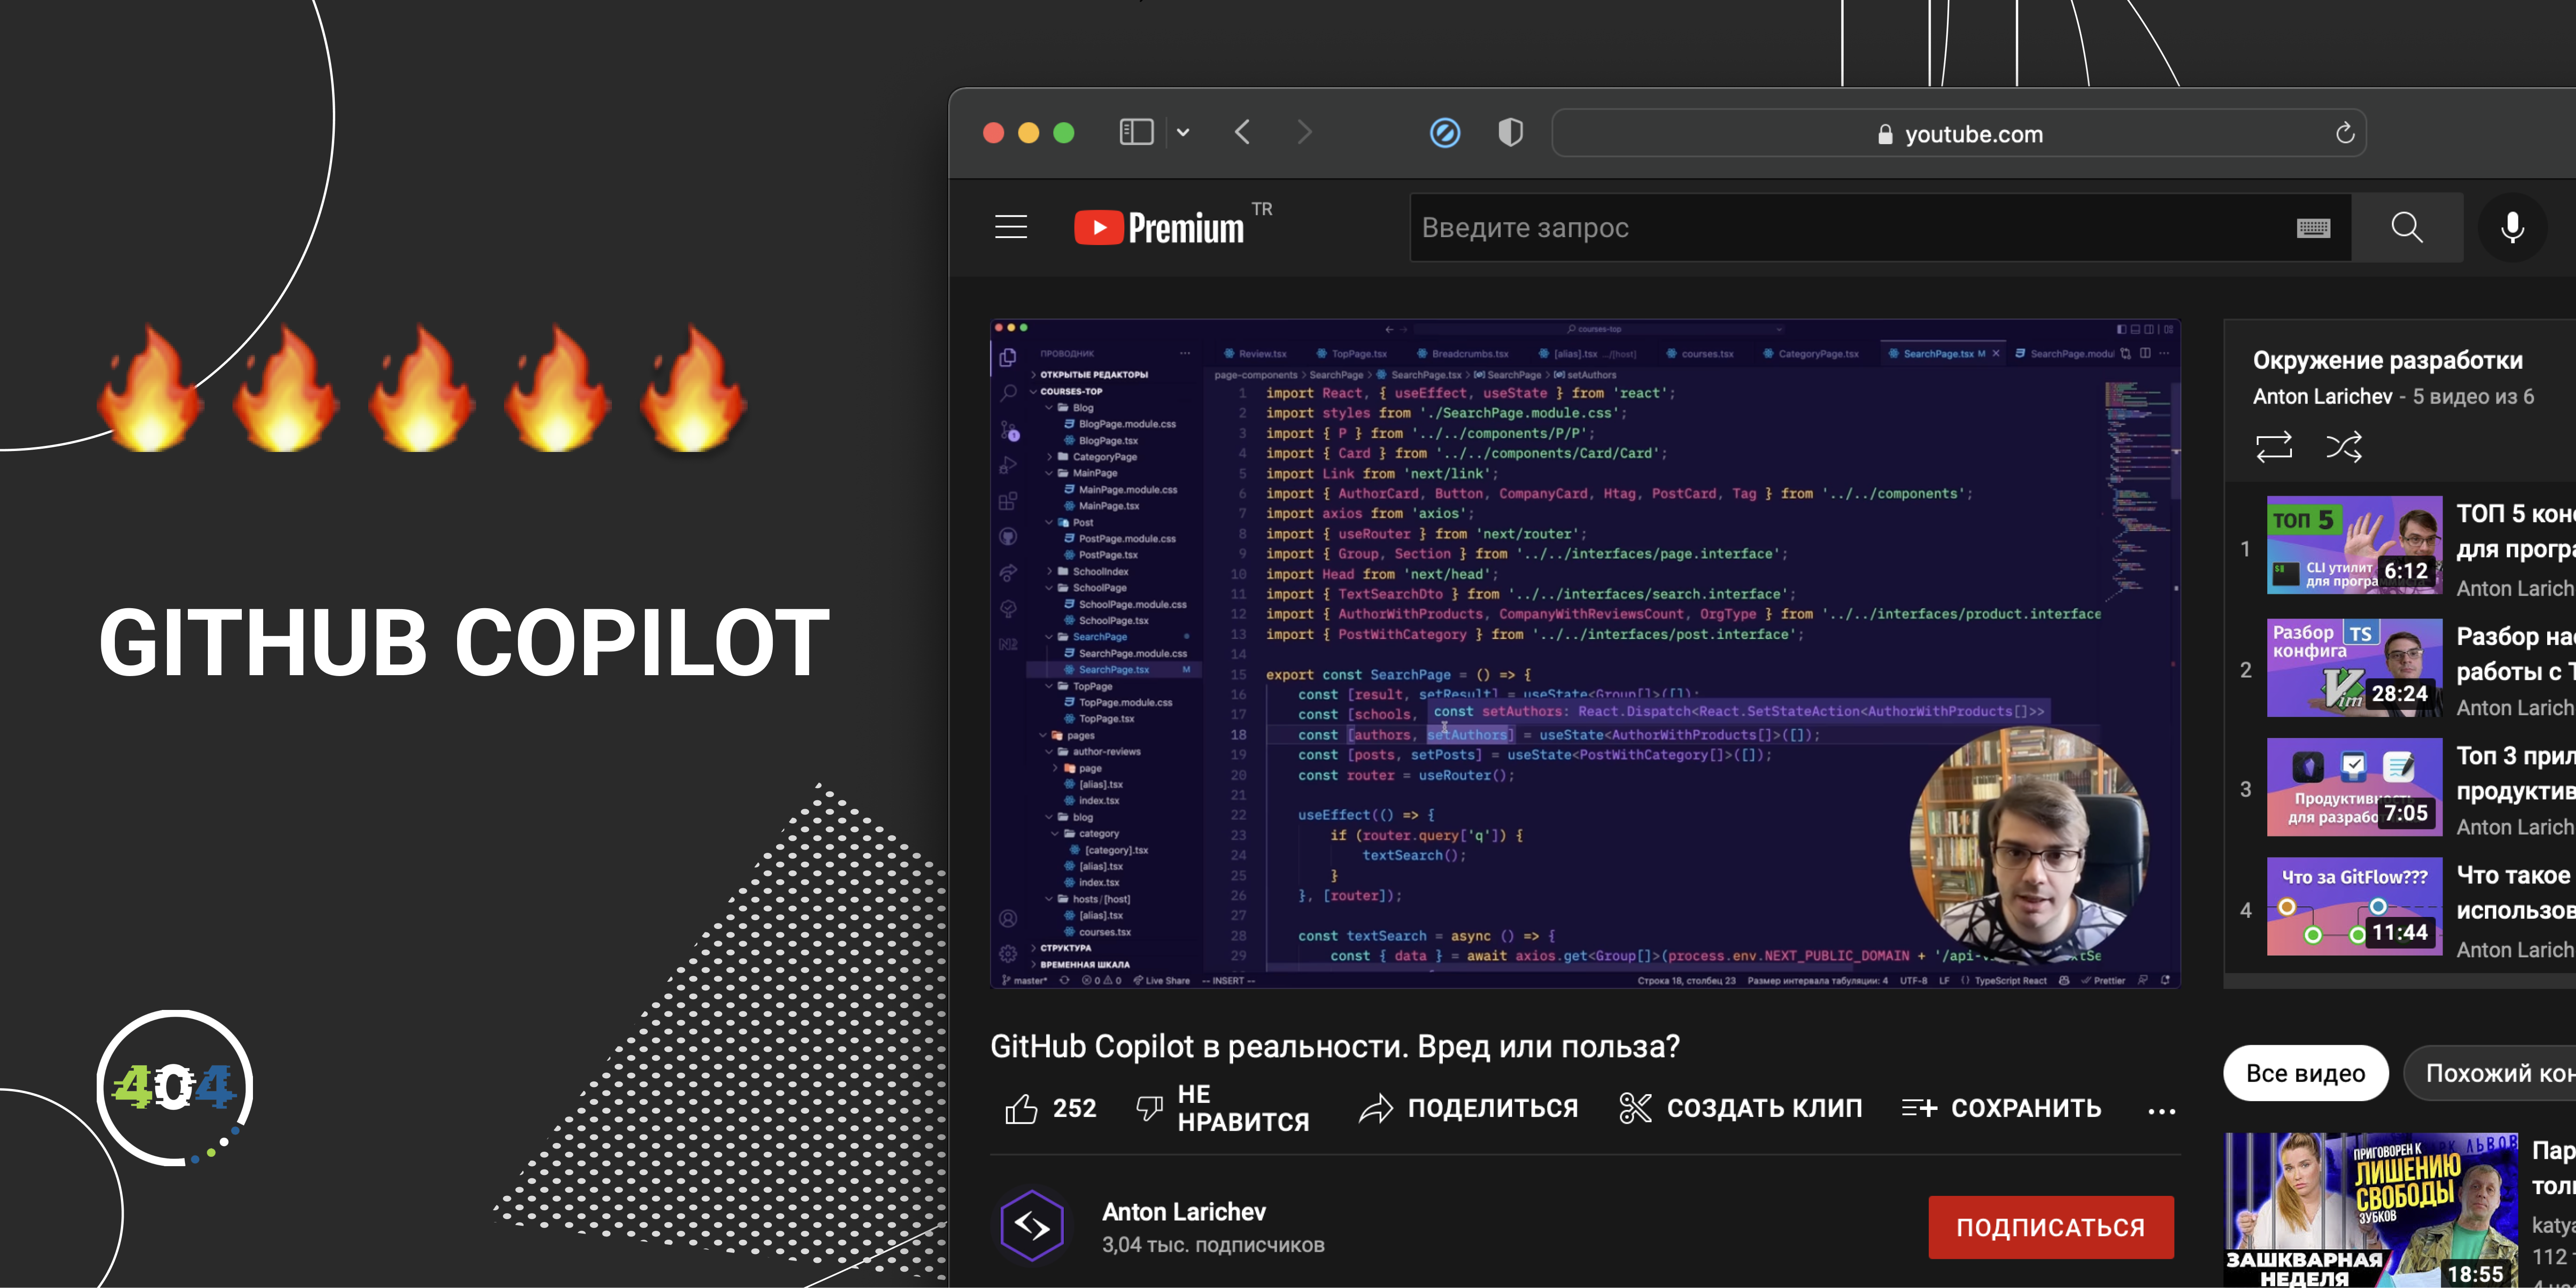
Task: Click VS Code split editor icon
Action: click(x=2145, y=354)
